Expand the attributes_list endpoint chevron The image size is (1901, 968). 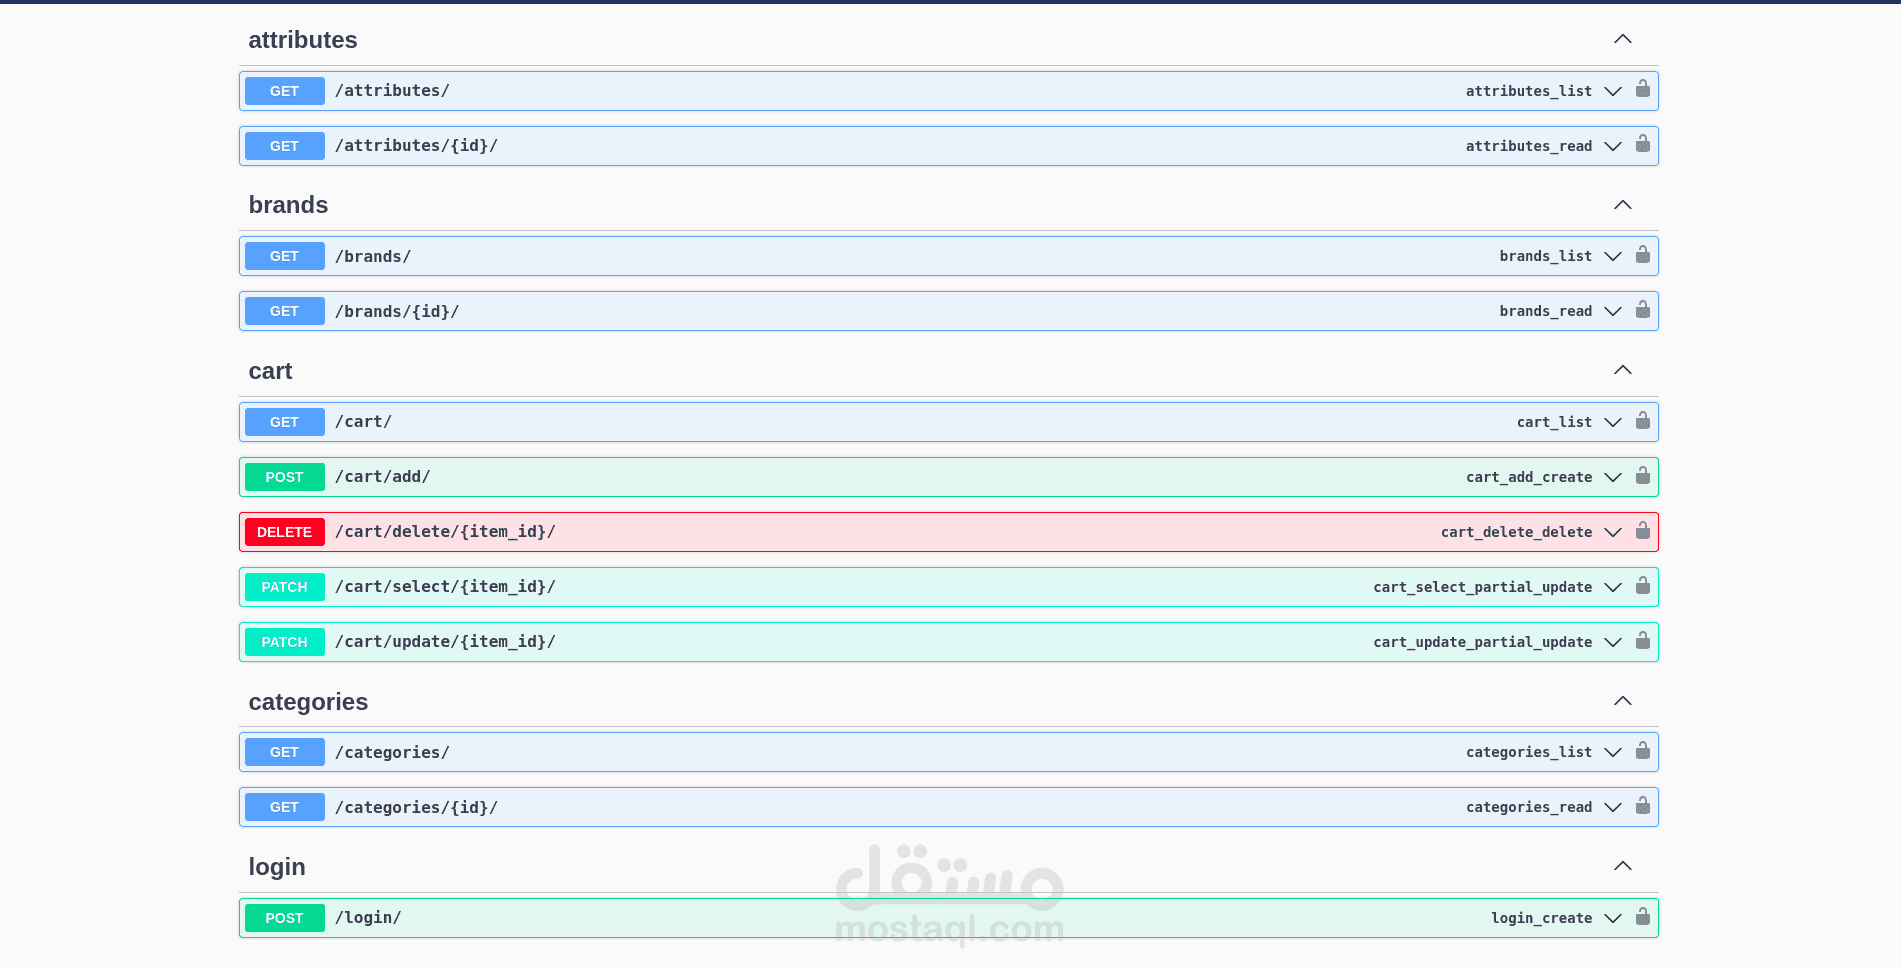[x=1613, y=91]
